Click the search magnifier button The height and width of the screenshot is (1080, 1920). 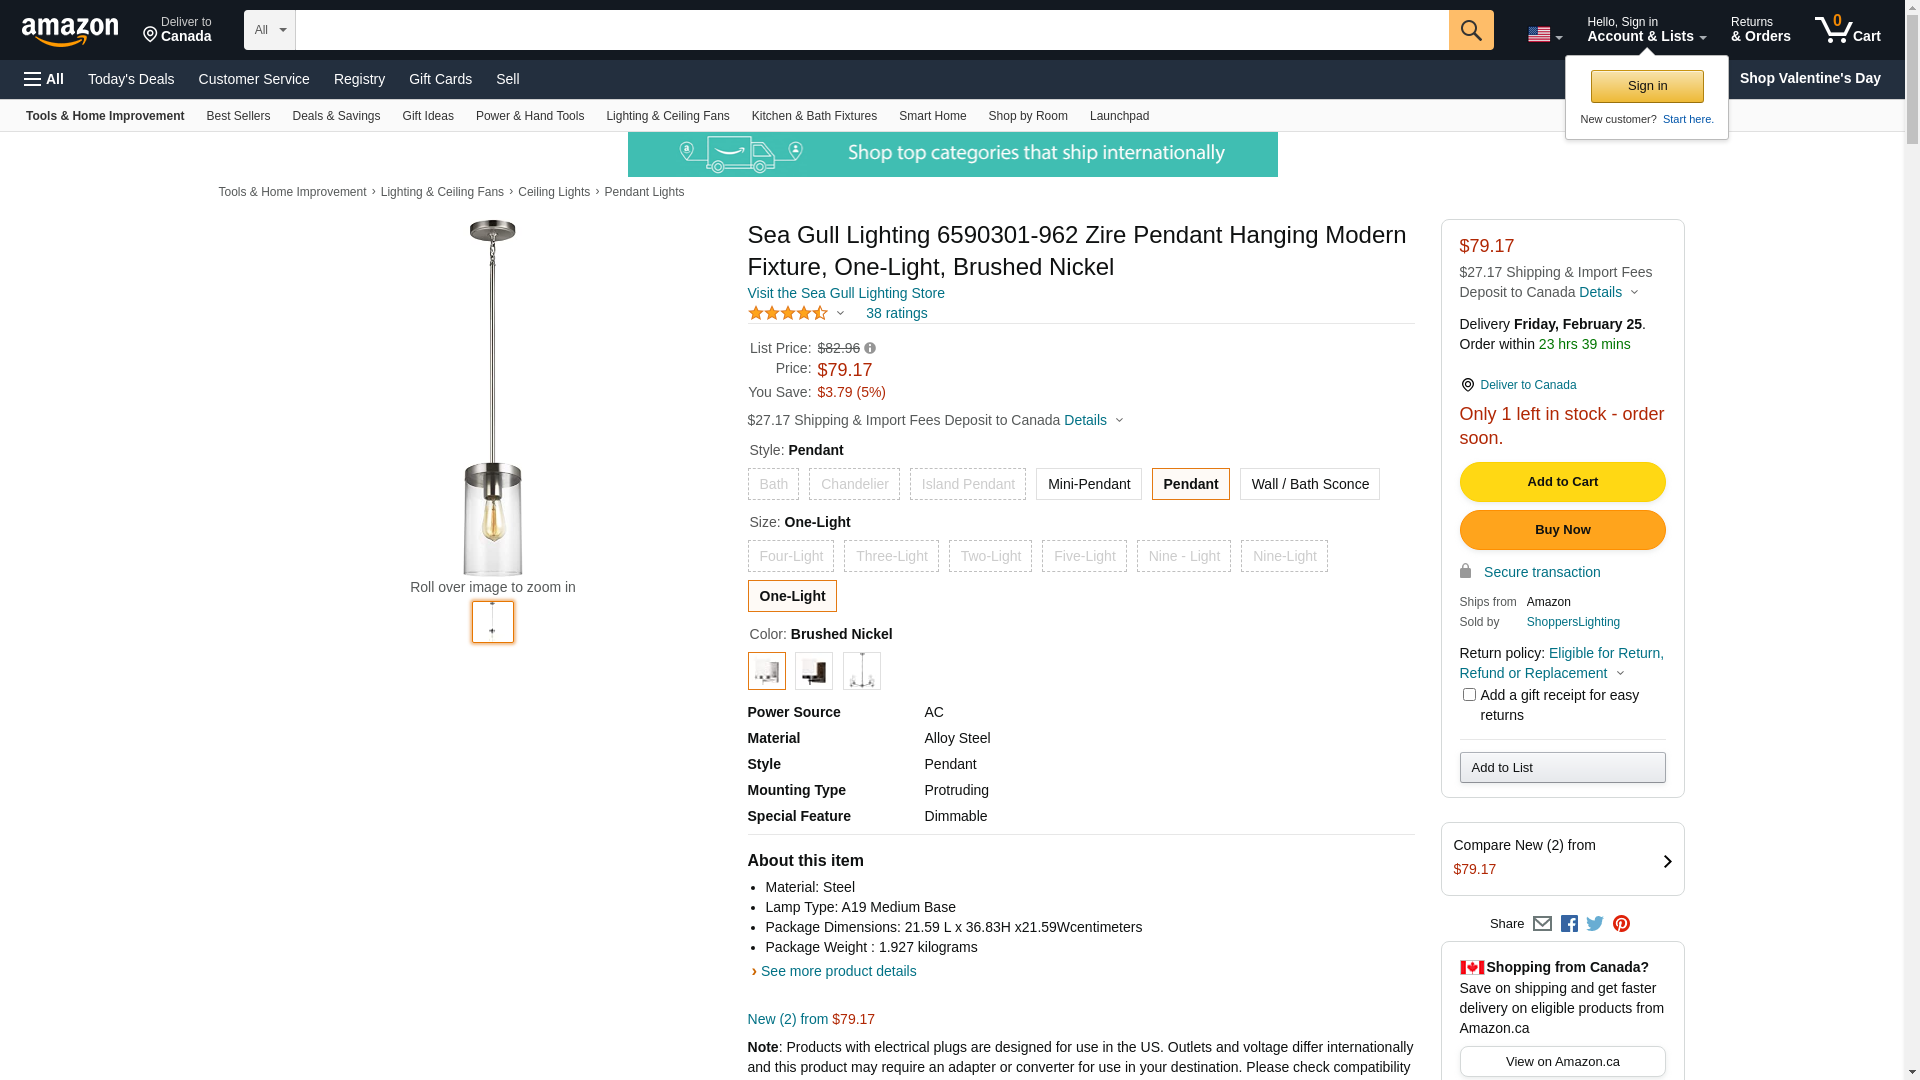pyautogui.click(x=1470, y=30)
